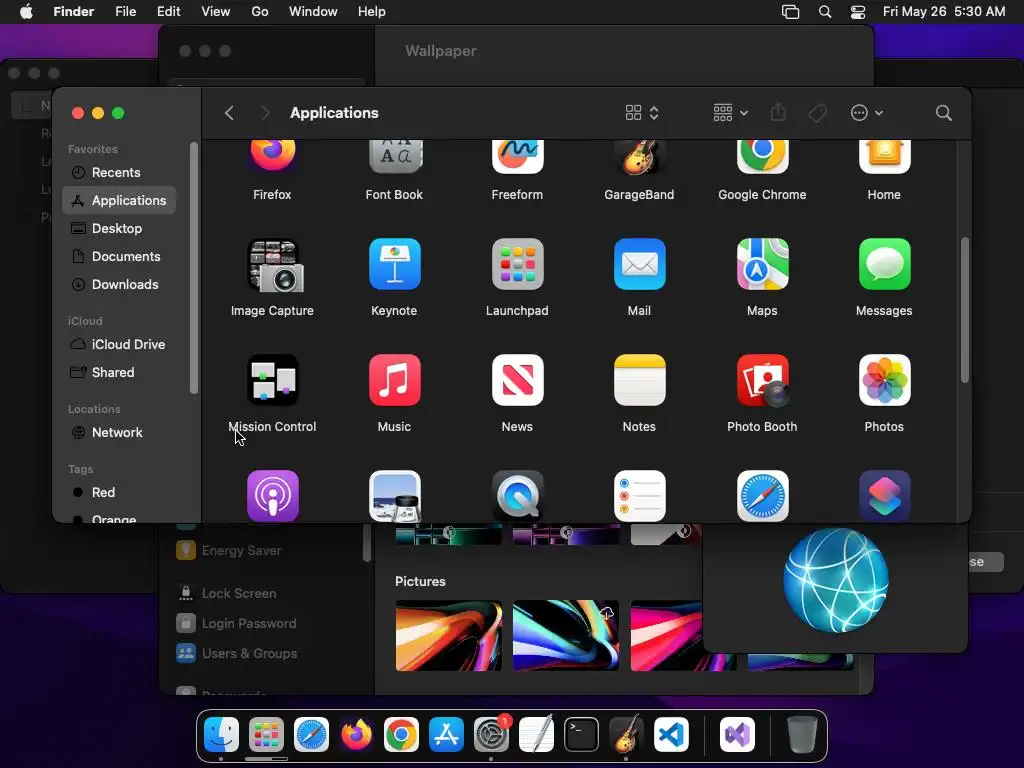Click the date and time in the menu bar
The image size is (1024, 768).
tap(944, 12)
